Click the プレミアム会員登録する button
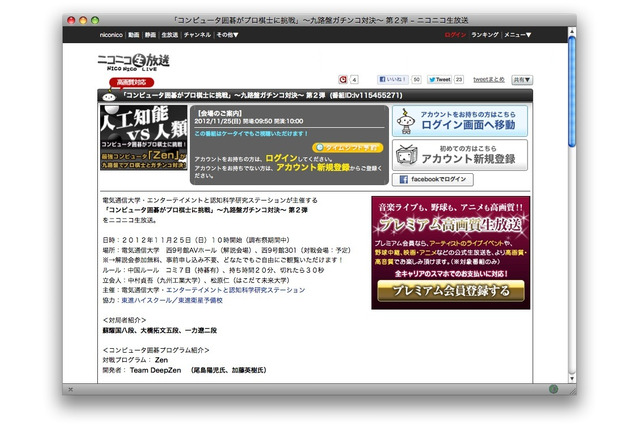640x426 pixels. point(449,291)
